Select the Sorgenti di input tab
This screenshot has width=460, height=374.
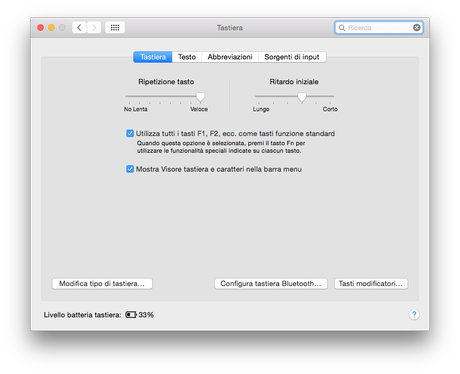292,57
